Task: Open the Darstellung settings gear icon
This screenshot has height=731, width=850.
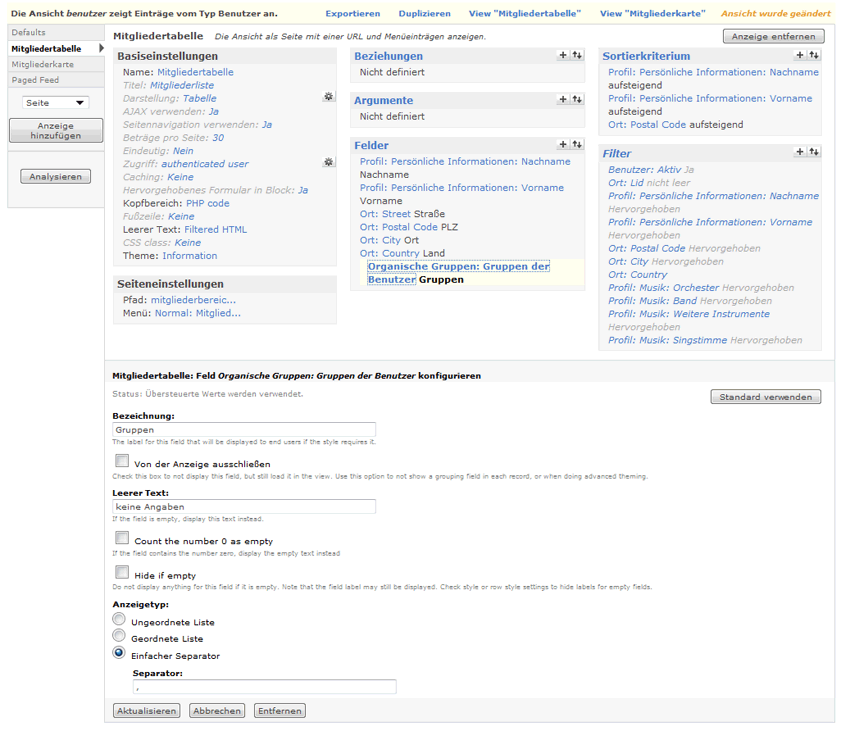Action: [x=328, y=97]
